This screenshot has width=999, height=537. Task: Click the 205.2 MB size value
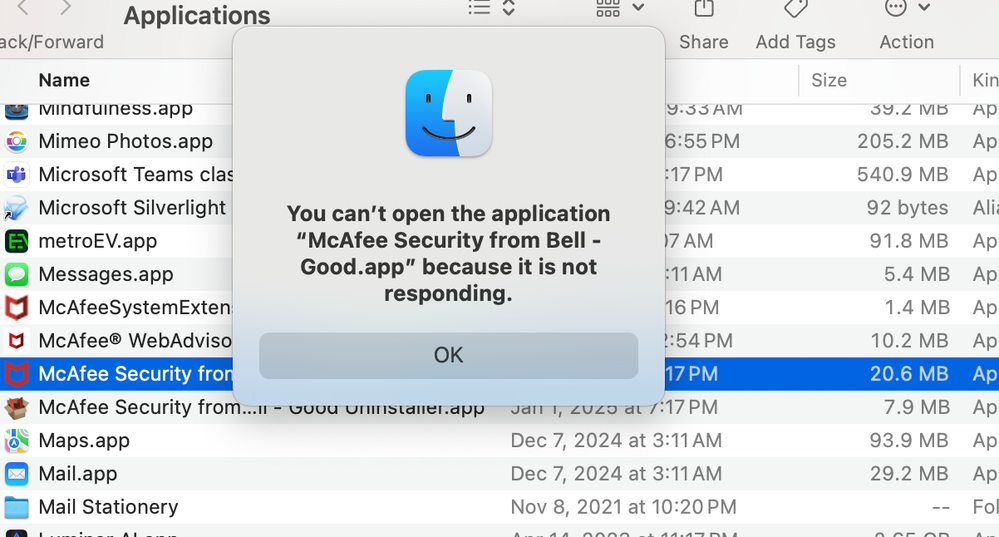pos(903,141)
